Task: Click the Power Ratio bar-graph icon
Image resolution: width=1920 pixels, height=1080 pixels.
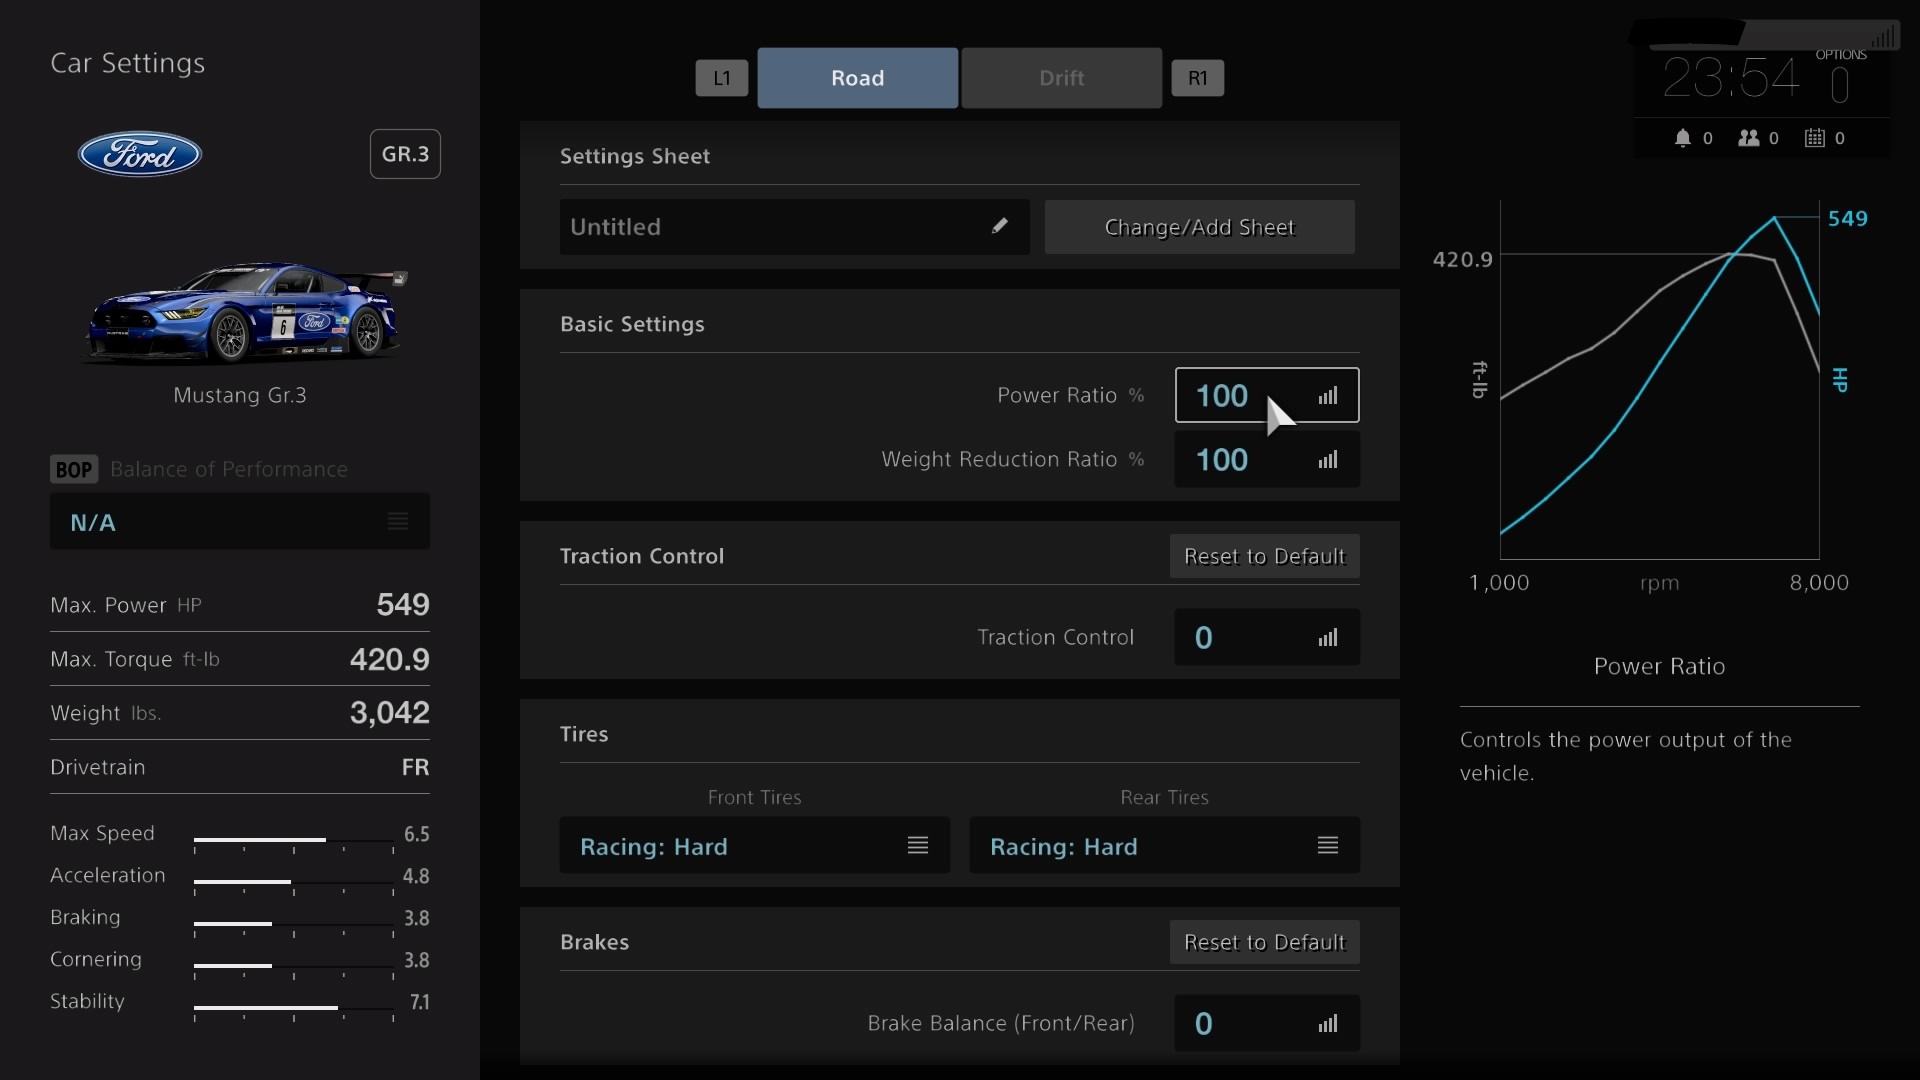Action: [x=1327, y=396]
